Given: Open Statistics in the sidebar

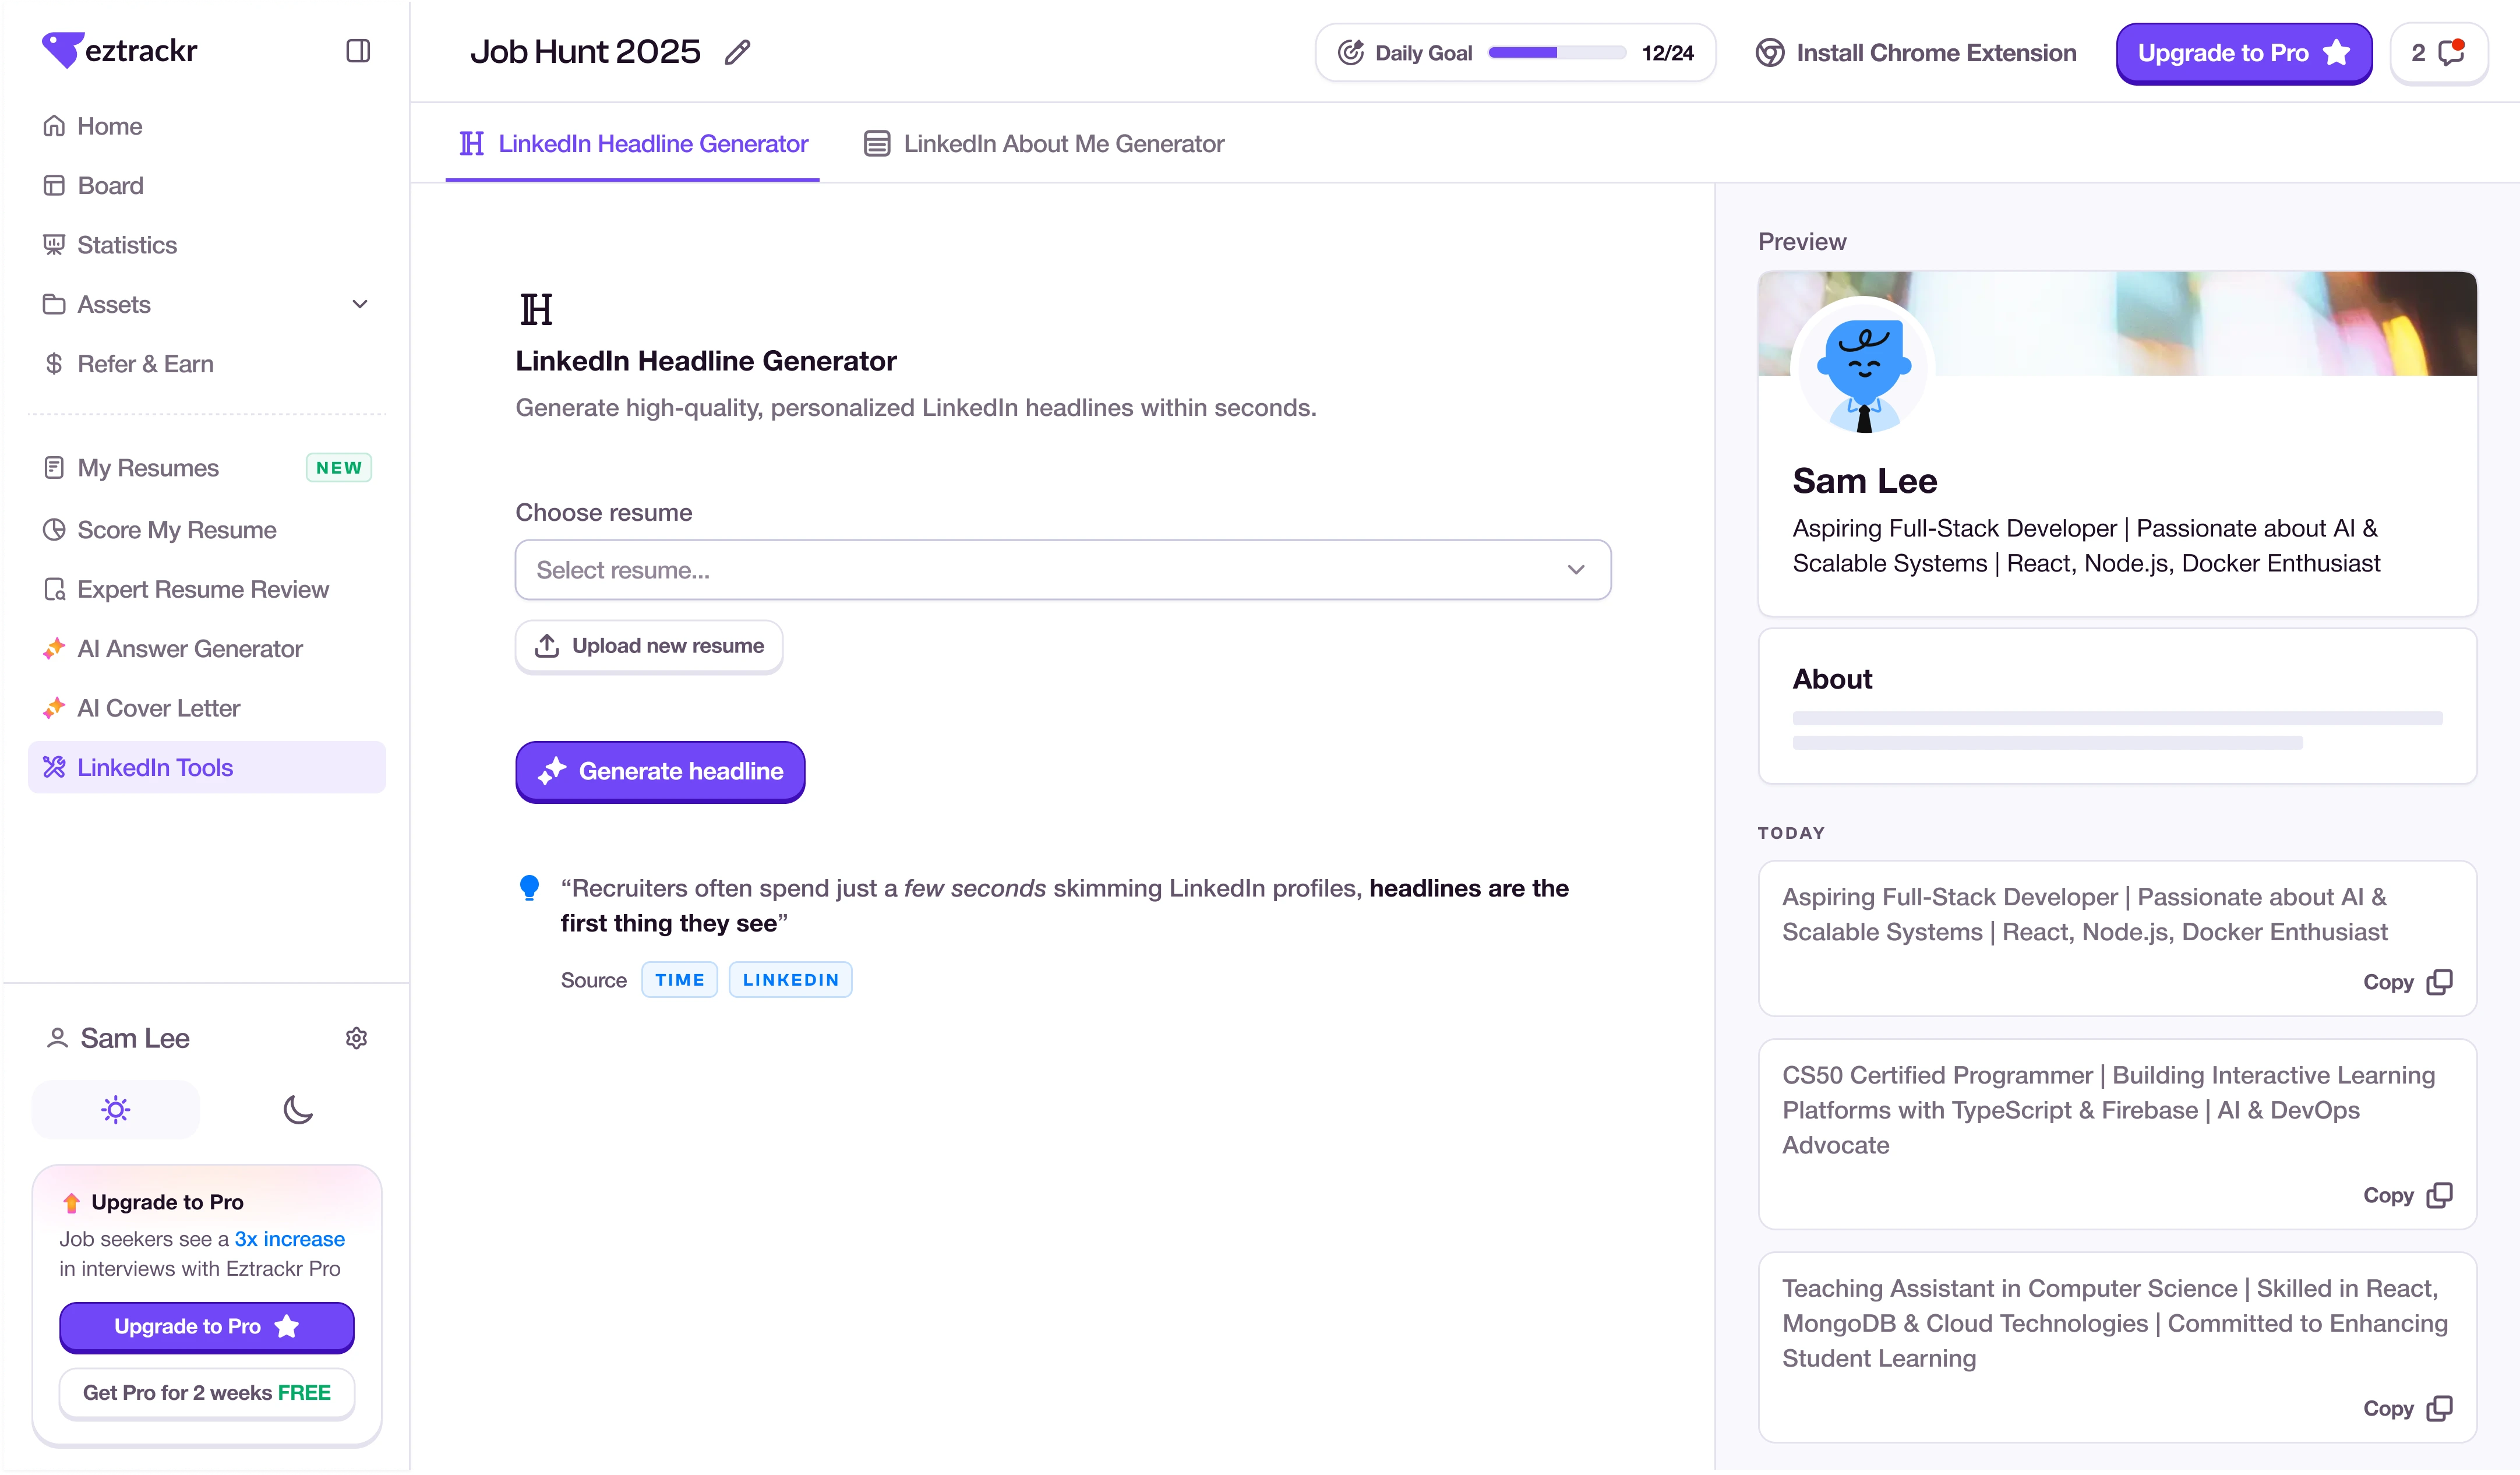Looking at the screenshot, I should 127,245.
